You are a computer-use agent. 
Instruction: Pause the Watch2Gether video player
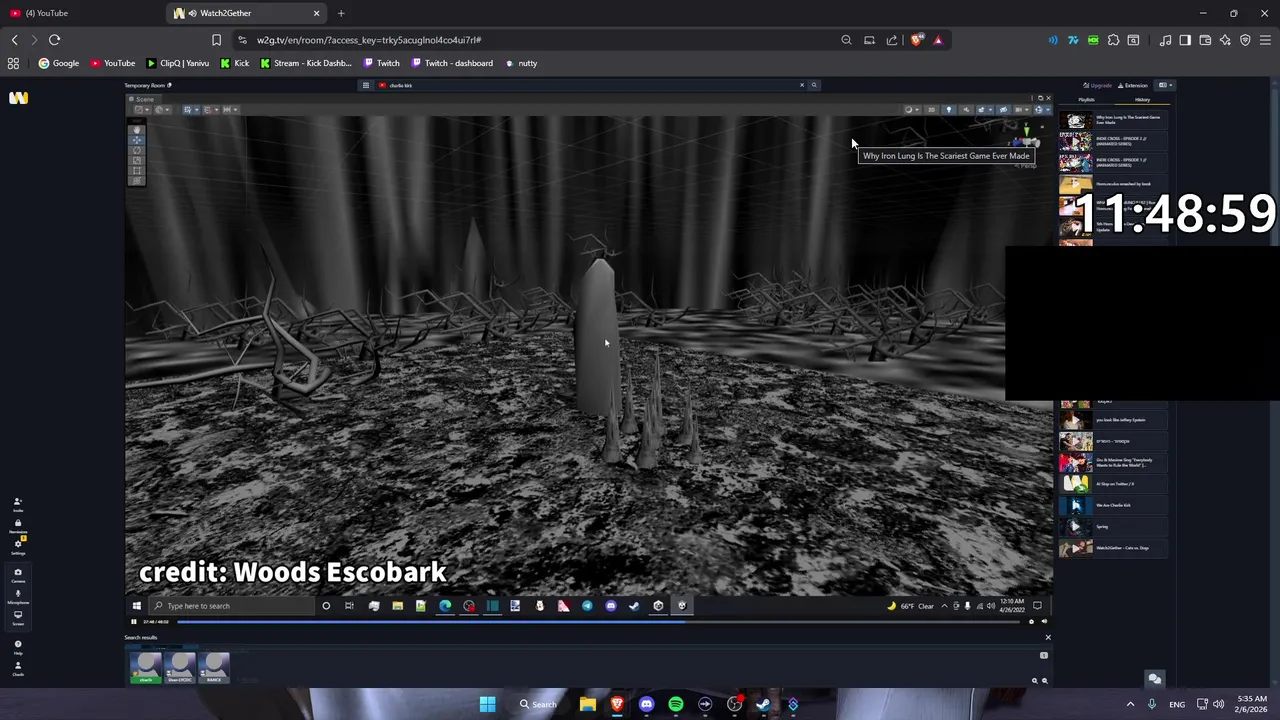133,621
